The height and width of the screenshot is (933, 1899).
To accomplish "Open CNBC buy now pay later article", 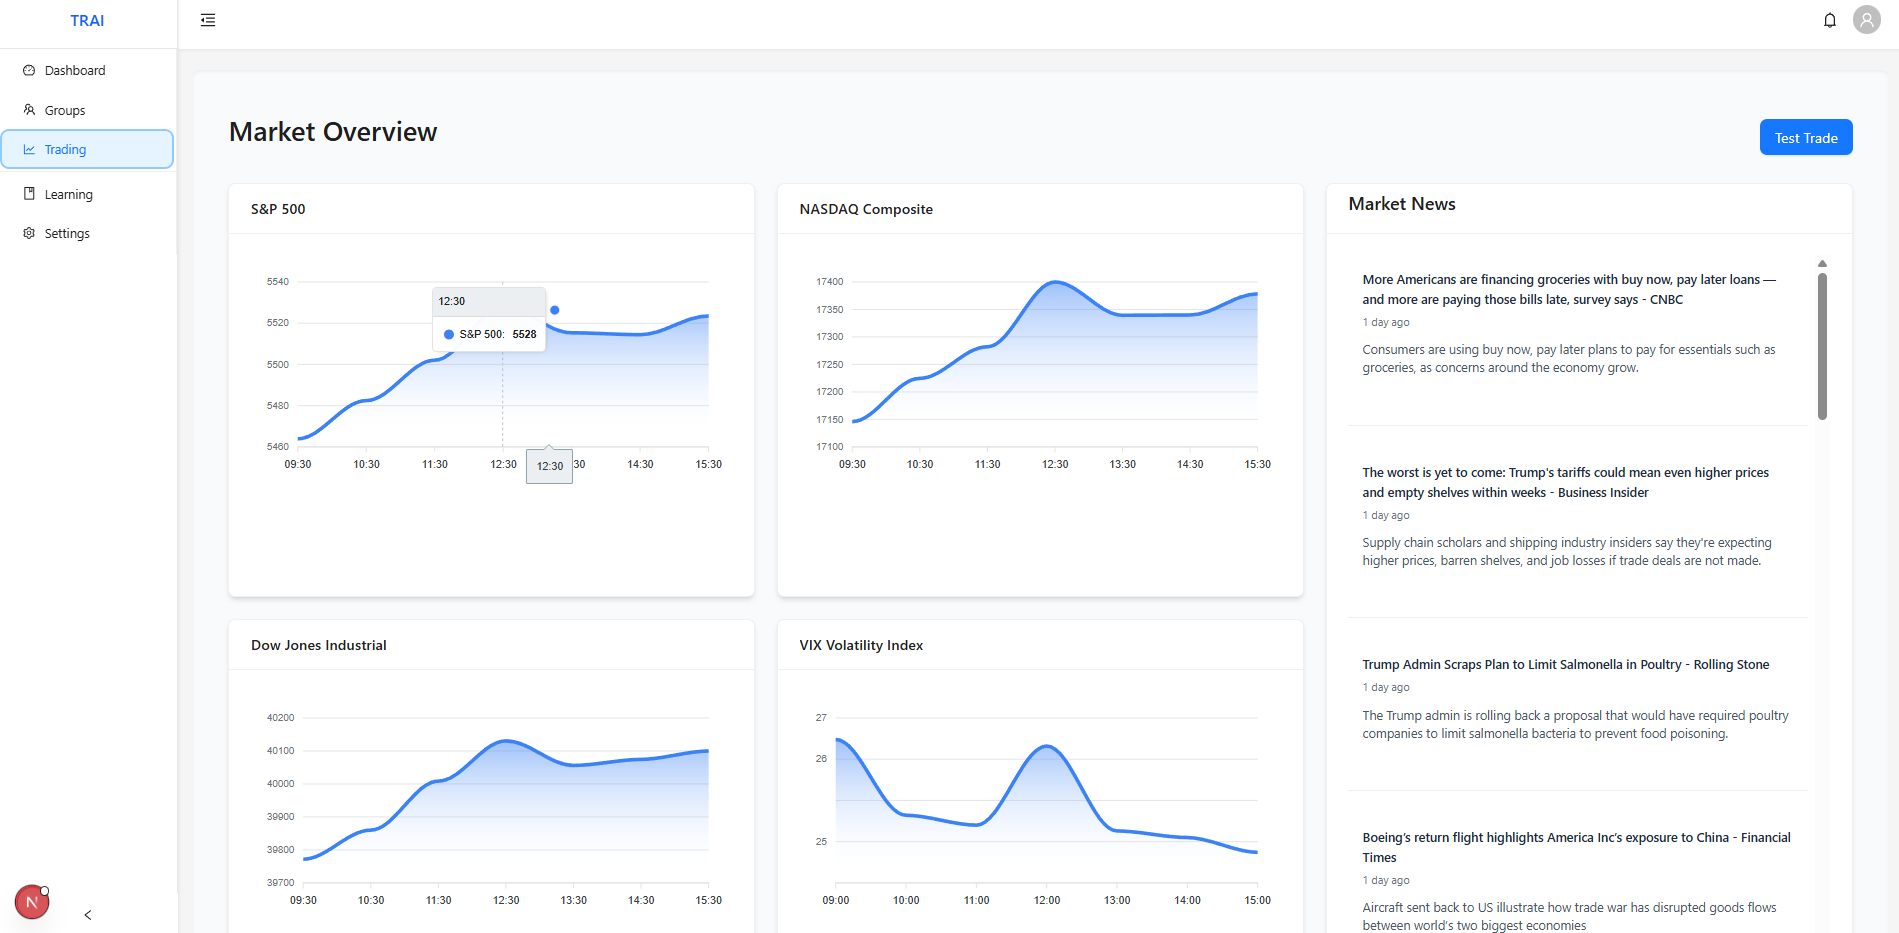I will 1569,289.
